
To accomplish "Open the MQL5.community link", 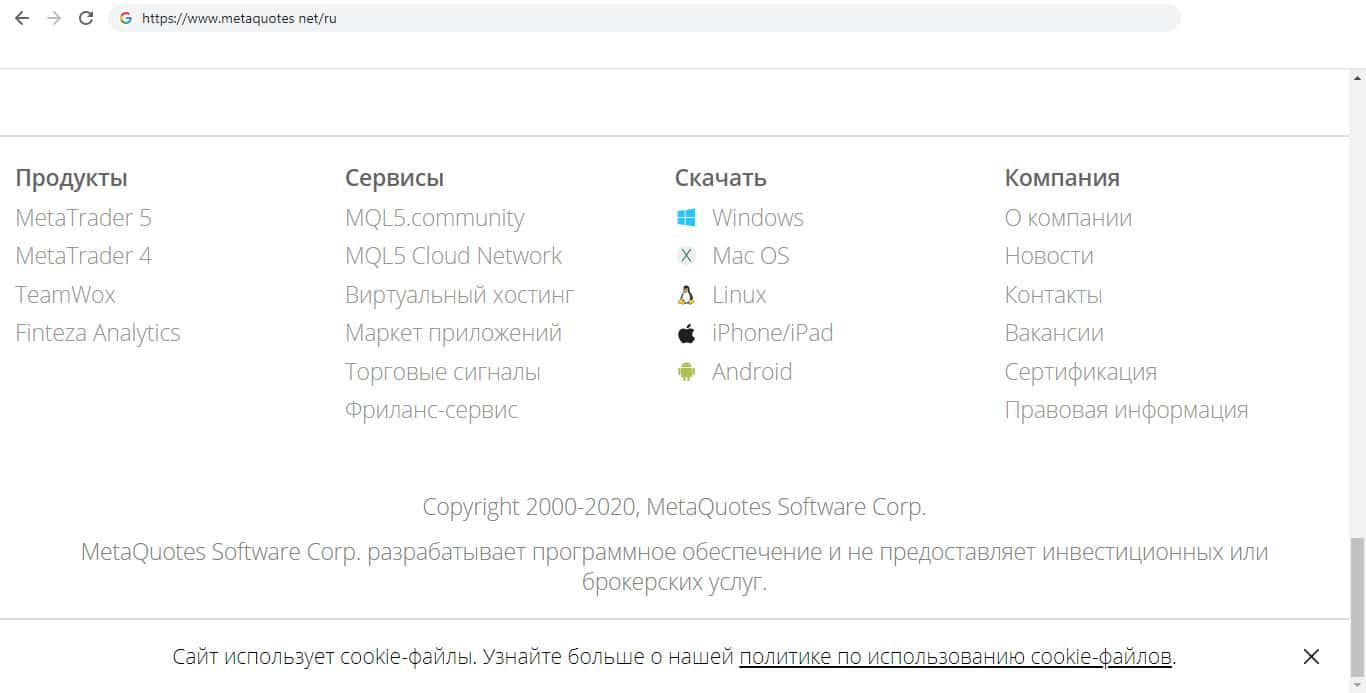I will coord(434,218).
